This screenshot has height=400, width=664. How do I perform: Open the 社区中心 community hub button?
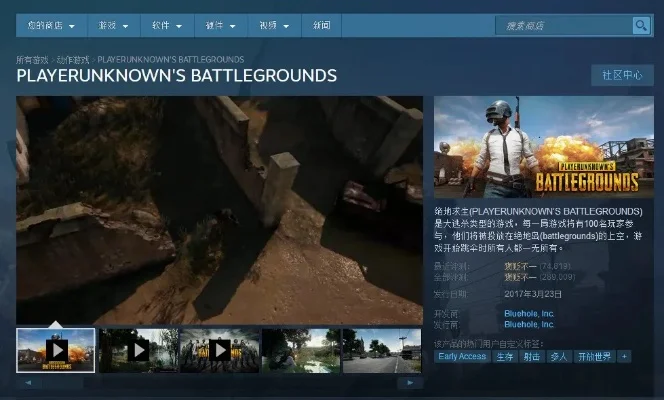pyautogui.click(x=622, y=75)
